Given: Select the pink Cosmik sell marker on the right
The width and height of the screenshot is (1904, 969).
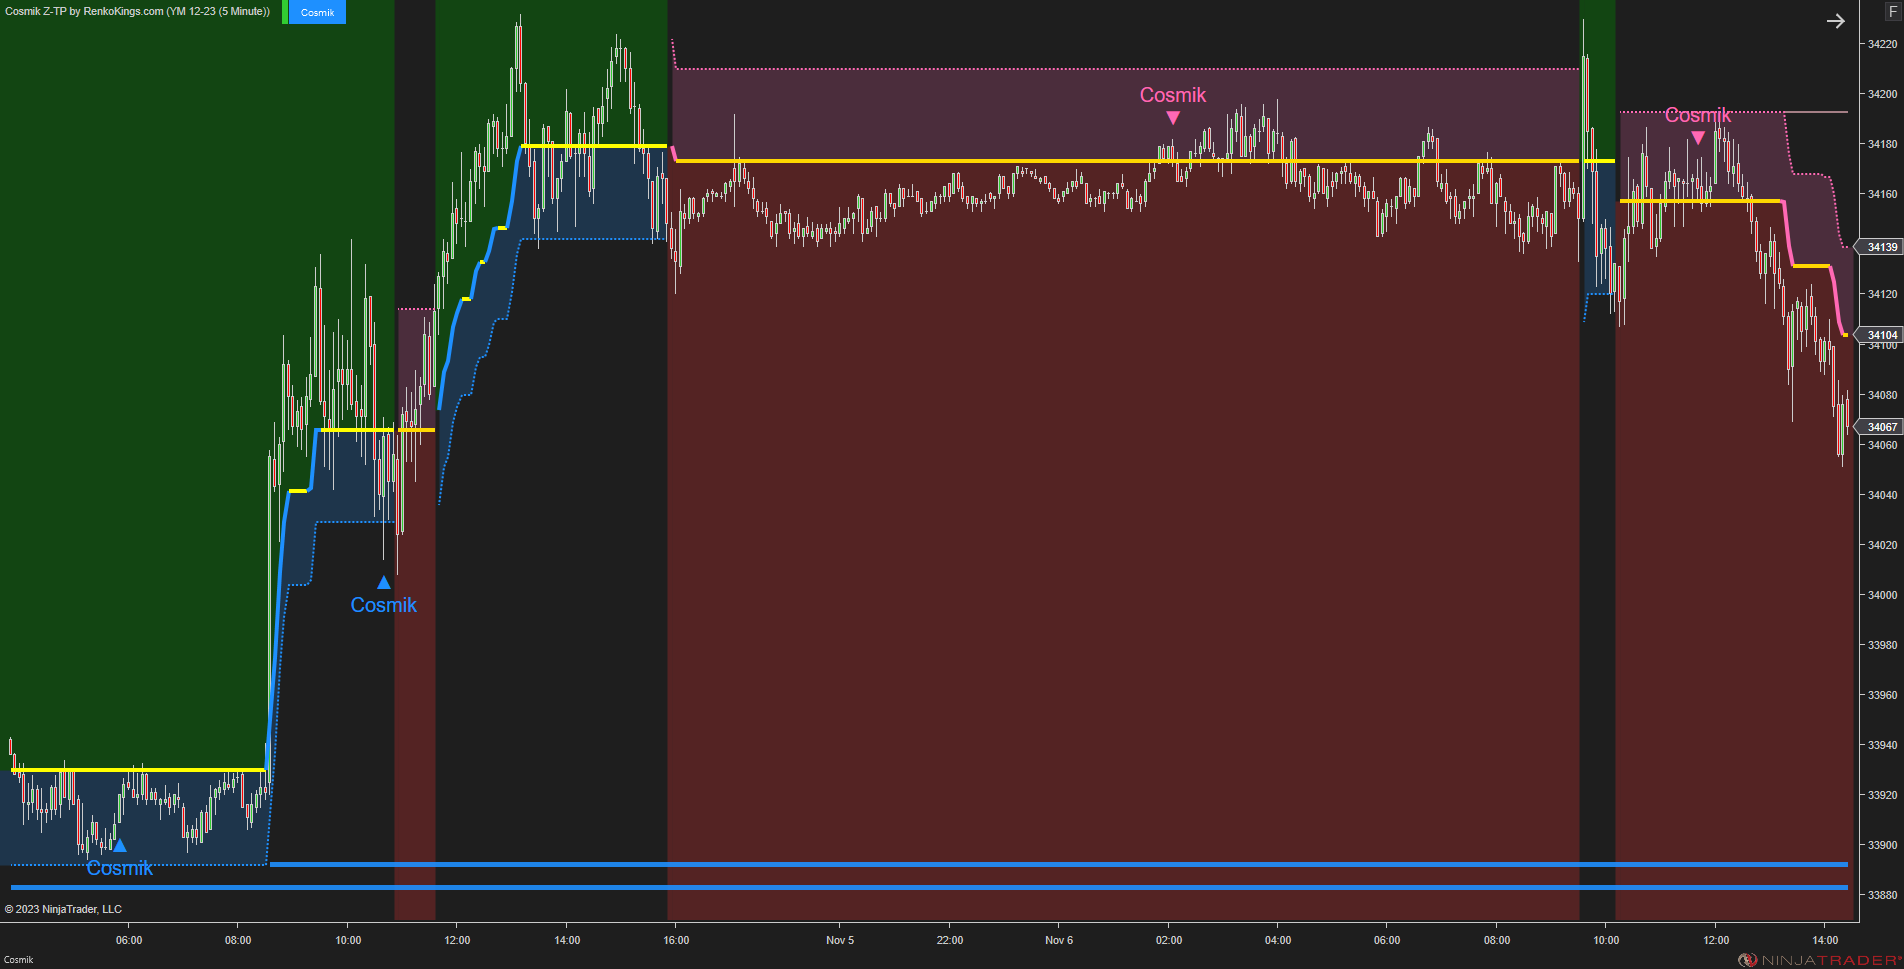Looking at the screenshot, I should point(1698,136).
